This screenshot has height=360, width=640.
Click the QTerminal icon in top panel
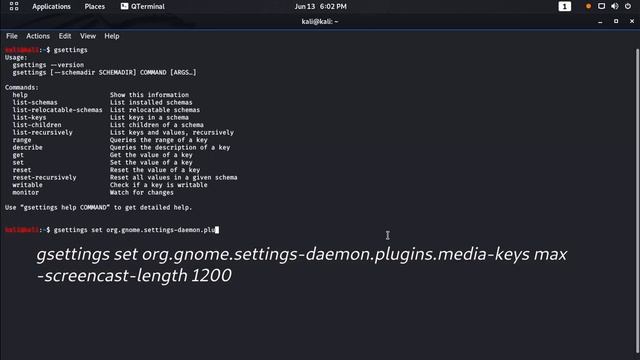click(124, 6)
